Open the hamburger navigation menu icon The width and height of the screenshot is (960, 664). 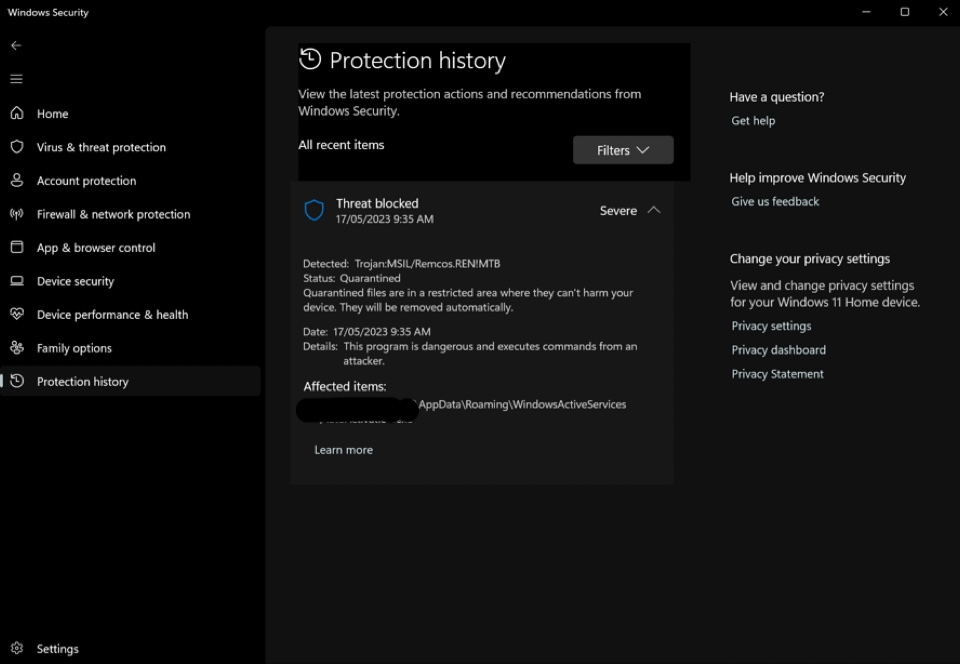pyautogui.click(x=17, y=79)
